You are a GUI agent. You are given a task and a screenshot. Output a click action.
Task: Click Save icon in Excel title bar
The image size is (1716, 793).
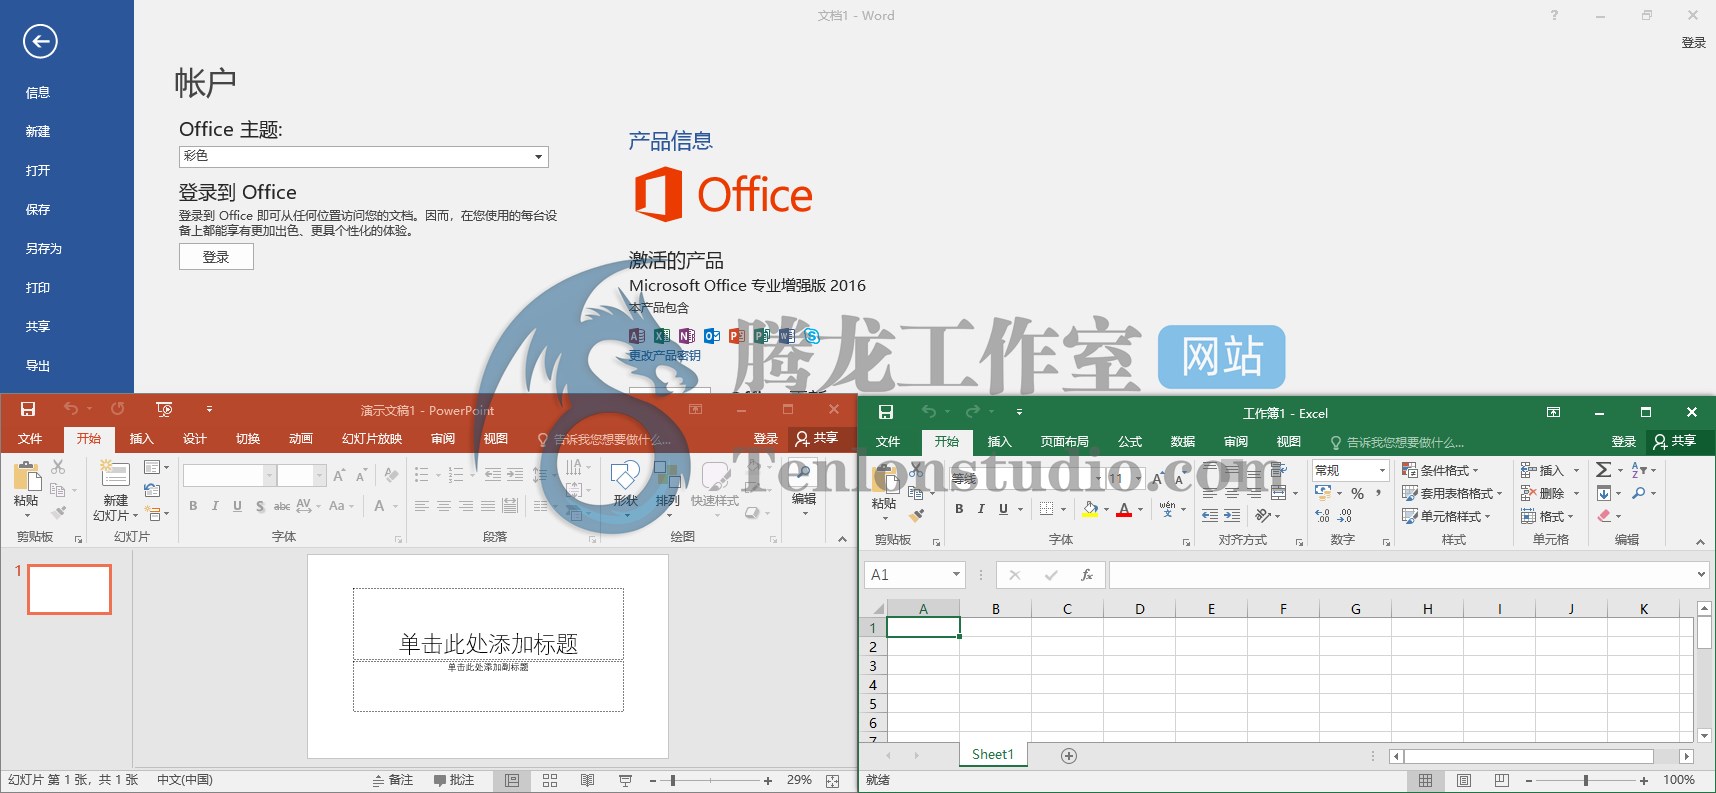[885, 412]
